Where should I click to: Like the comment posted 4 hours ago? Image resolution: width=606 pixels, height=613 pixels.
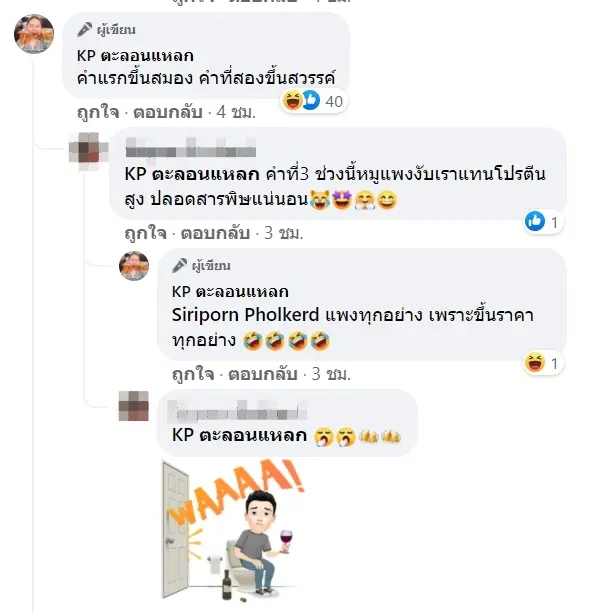98,113
